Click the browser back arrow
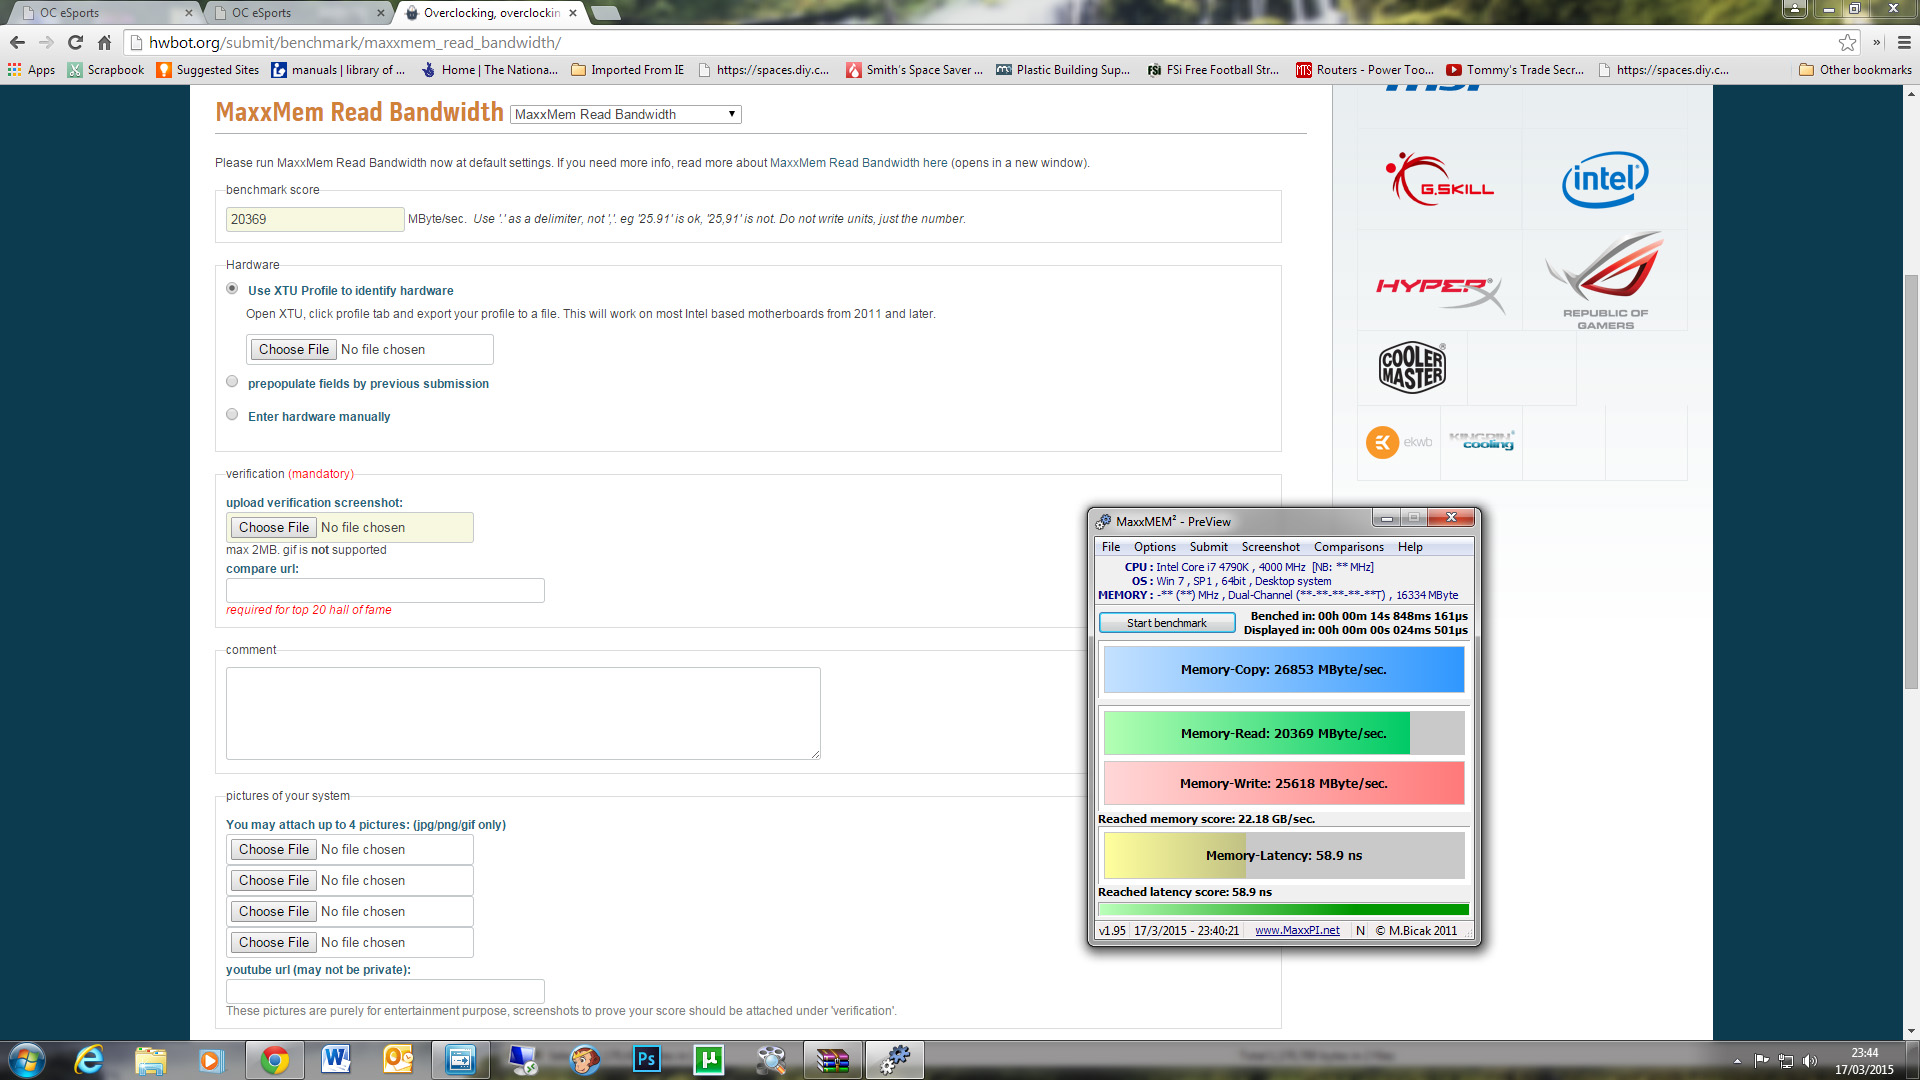 click(17, 42)
